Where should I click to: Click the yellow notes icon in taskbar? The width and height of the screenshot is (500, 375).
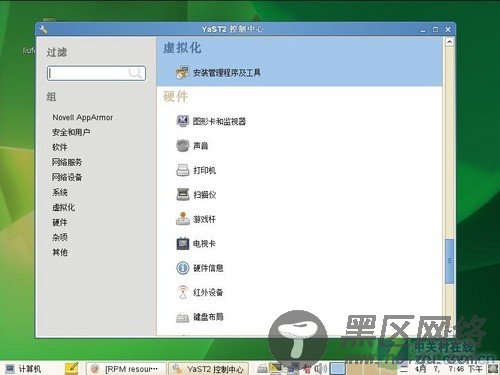[x=72, y=369]
